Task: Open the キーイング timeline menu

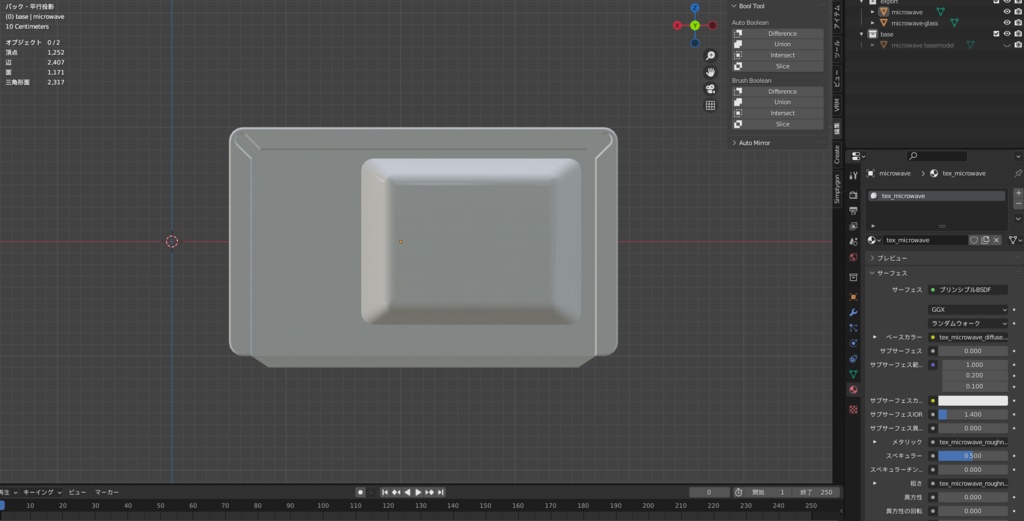Action: 42,492
